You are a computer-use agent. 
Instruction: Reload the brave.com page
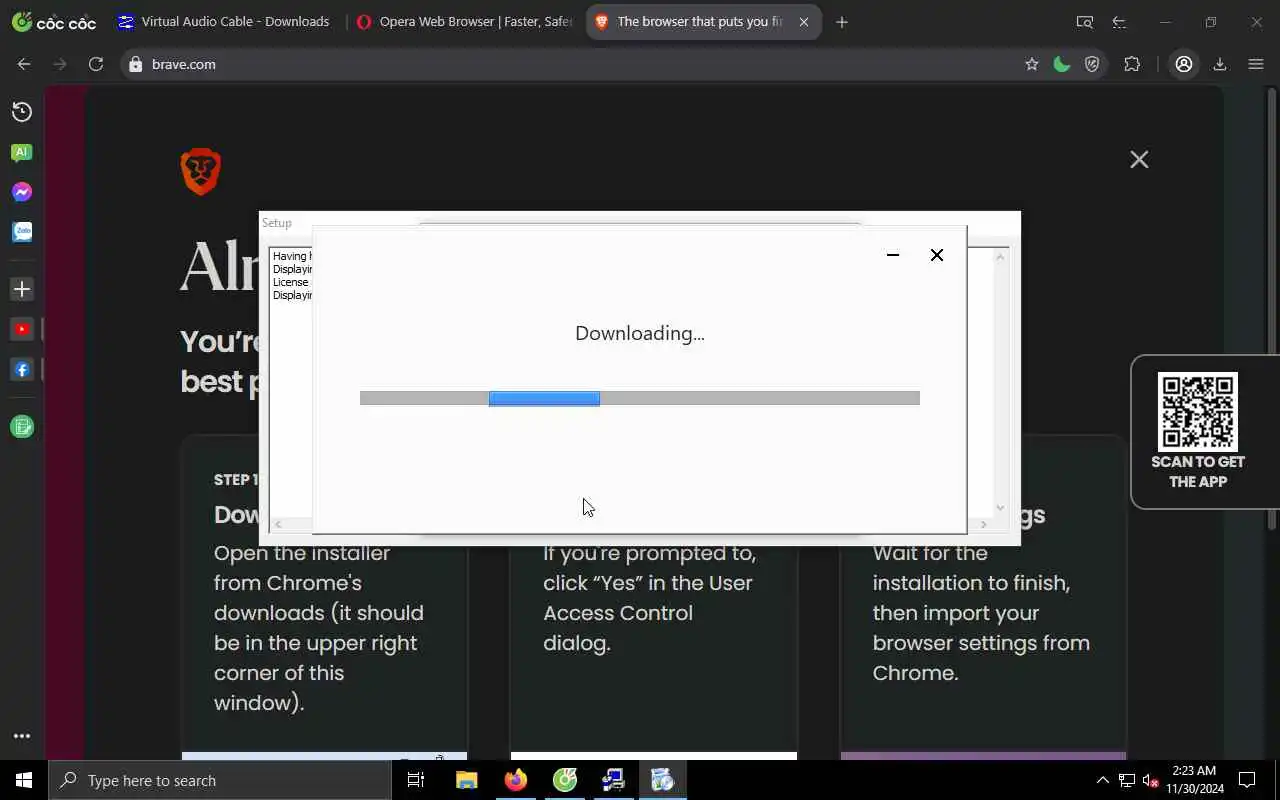point(96,64)
